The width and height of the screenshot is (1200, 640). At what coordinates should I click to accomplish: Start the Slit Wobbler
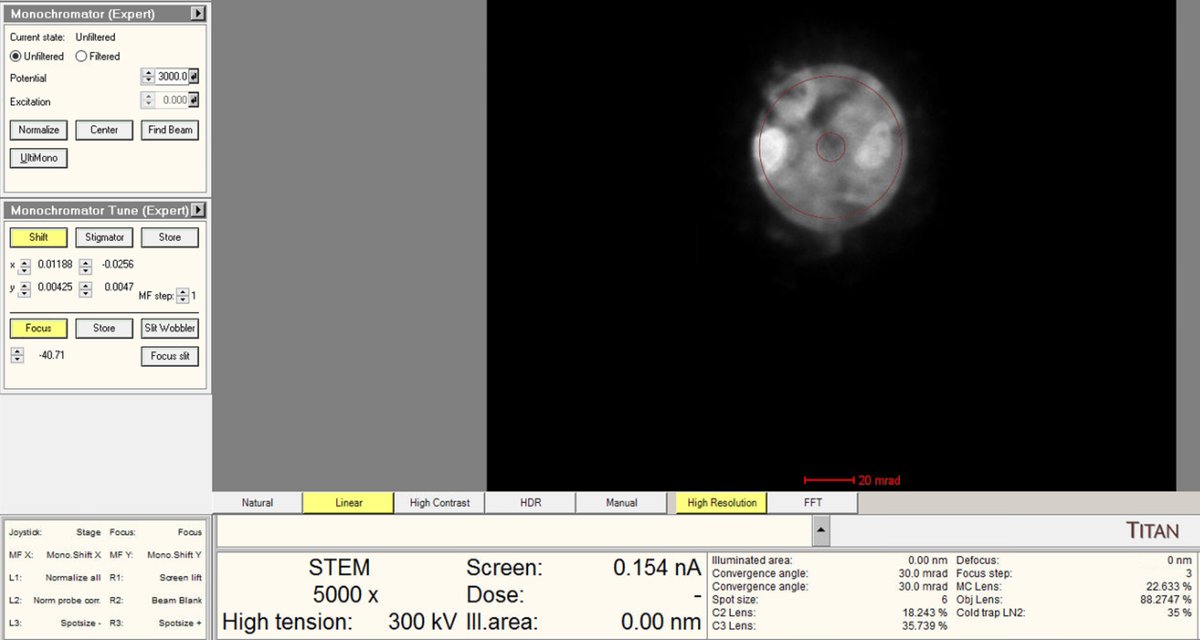pos(169,328)
